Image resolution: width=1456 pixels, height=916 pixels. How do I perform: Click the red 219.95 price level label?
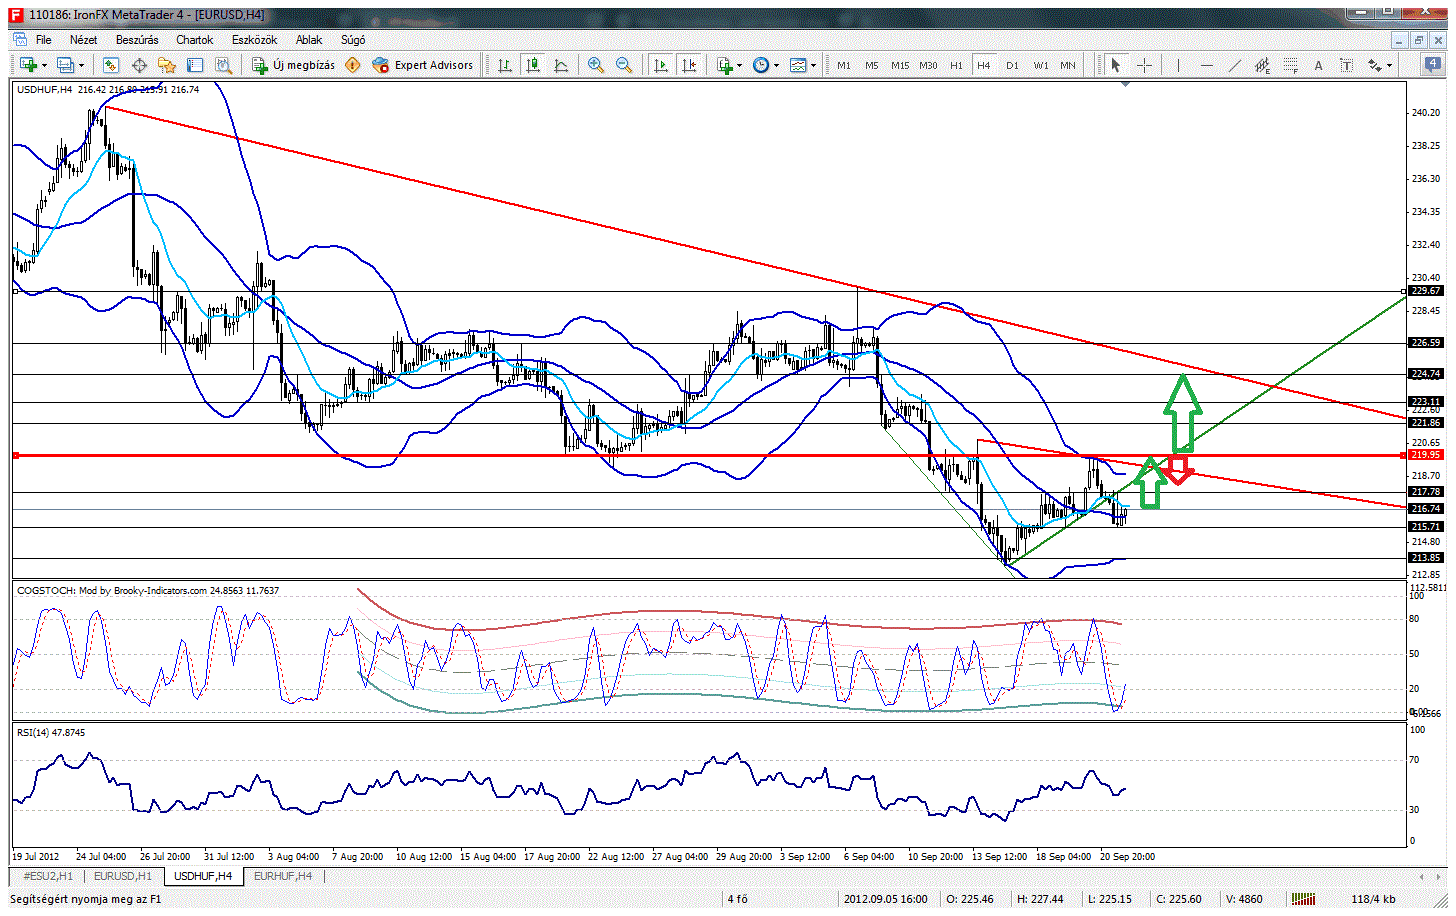tap(1425, 455)
